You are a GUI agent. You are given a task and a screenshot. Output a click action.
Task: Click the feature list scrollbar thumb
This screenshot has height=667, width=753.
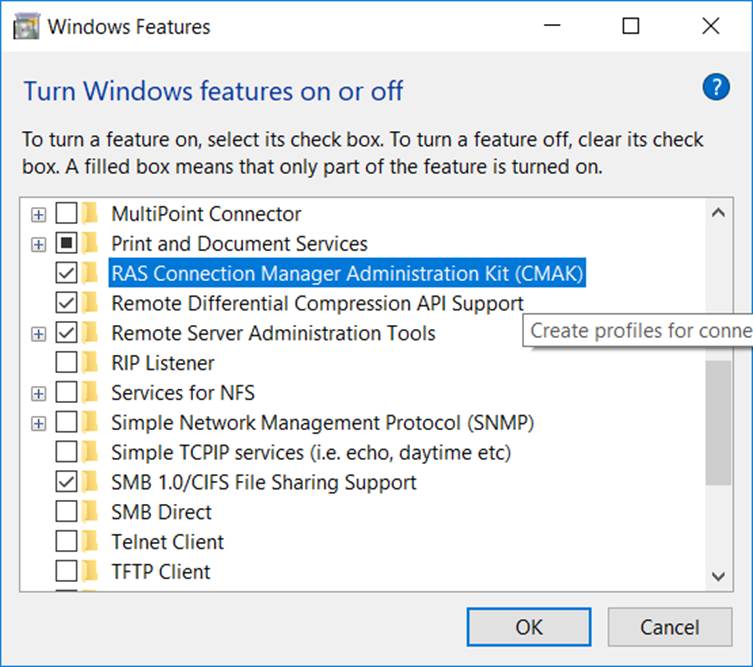click(717, 422)
